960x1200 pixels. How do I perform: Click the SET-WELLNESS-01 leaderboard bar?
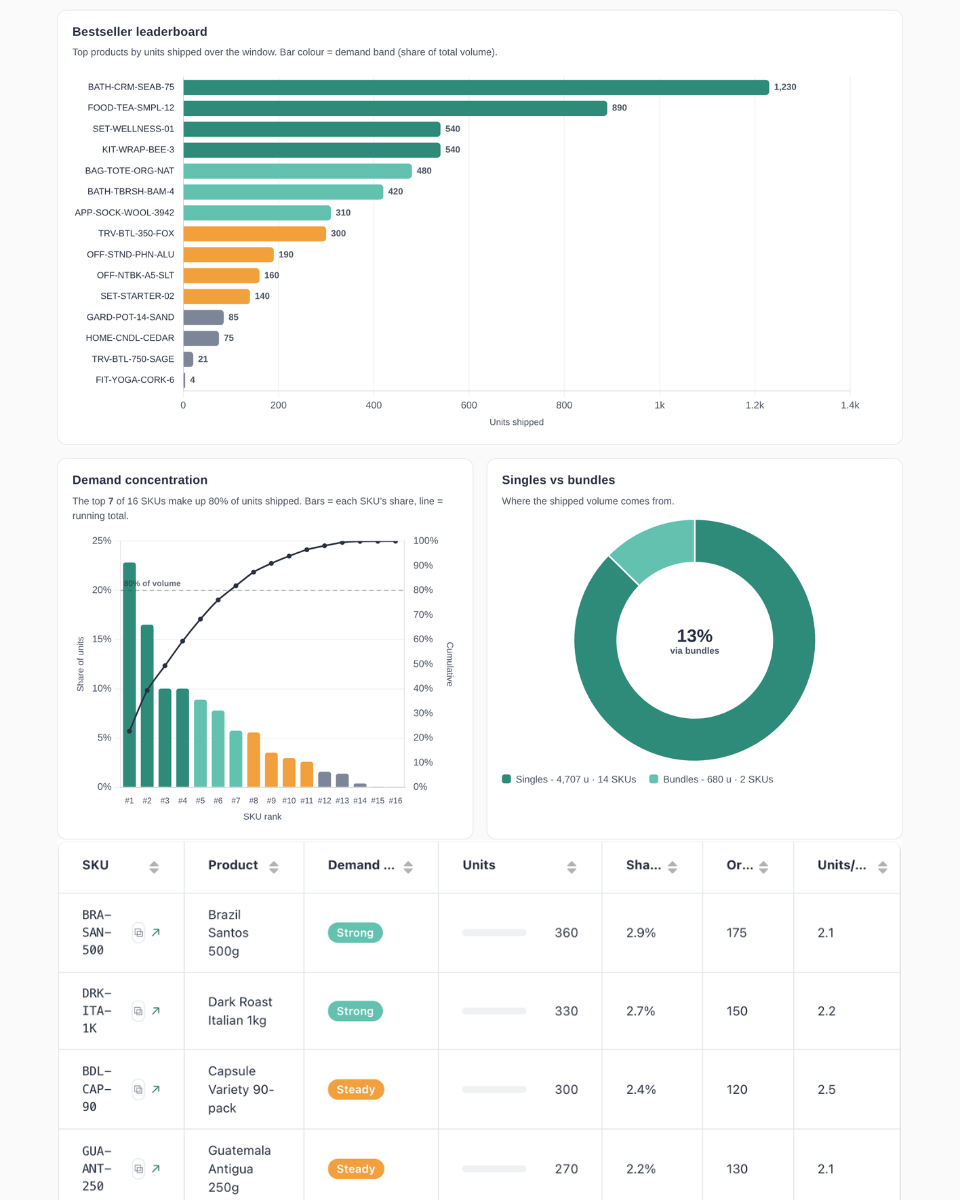pyautogui.click(x=312, y=129)
